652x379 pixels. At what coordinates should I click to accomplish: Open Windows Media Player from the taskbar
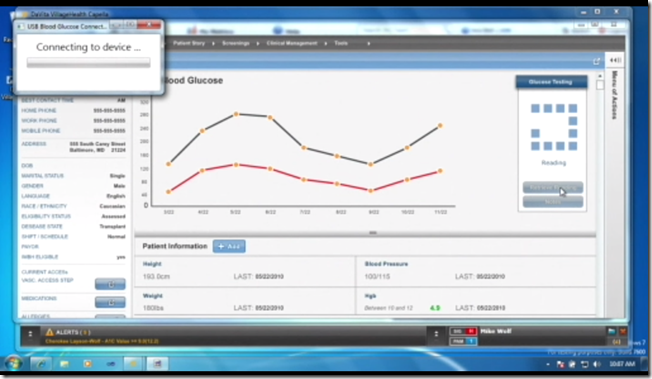(87, 364)
